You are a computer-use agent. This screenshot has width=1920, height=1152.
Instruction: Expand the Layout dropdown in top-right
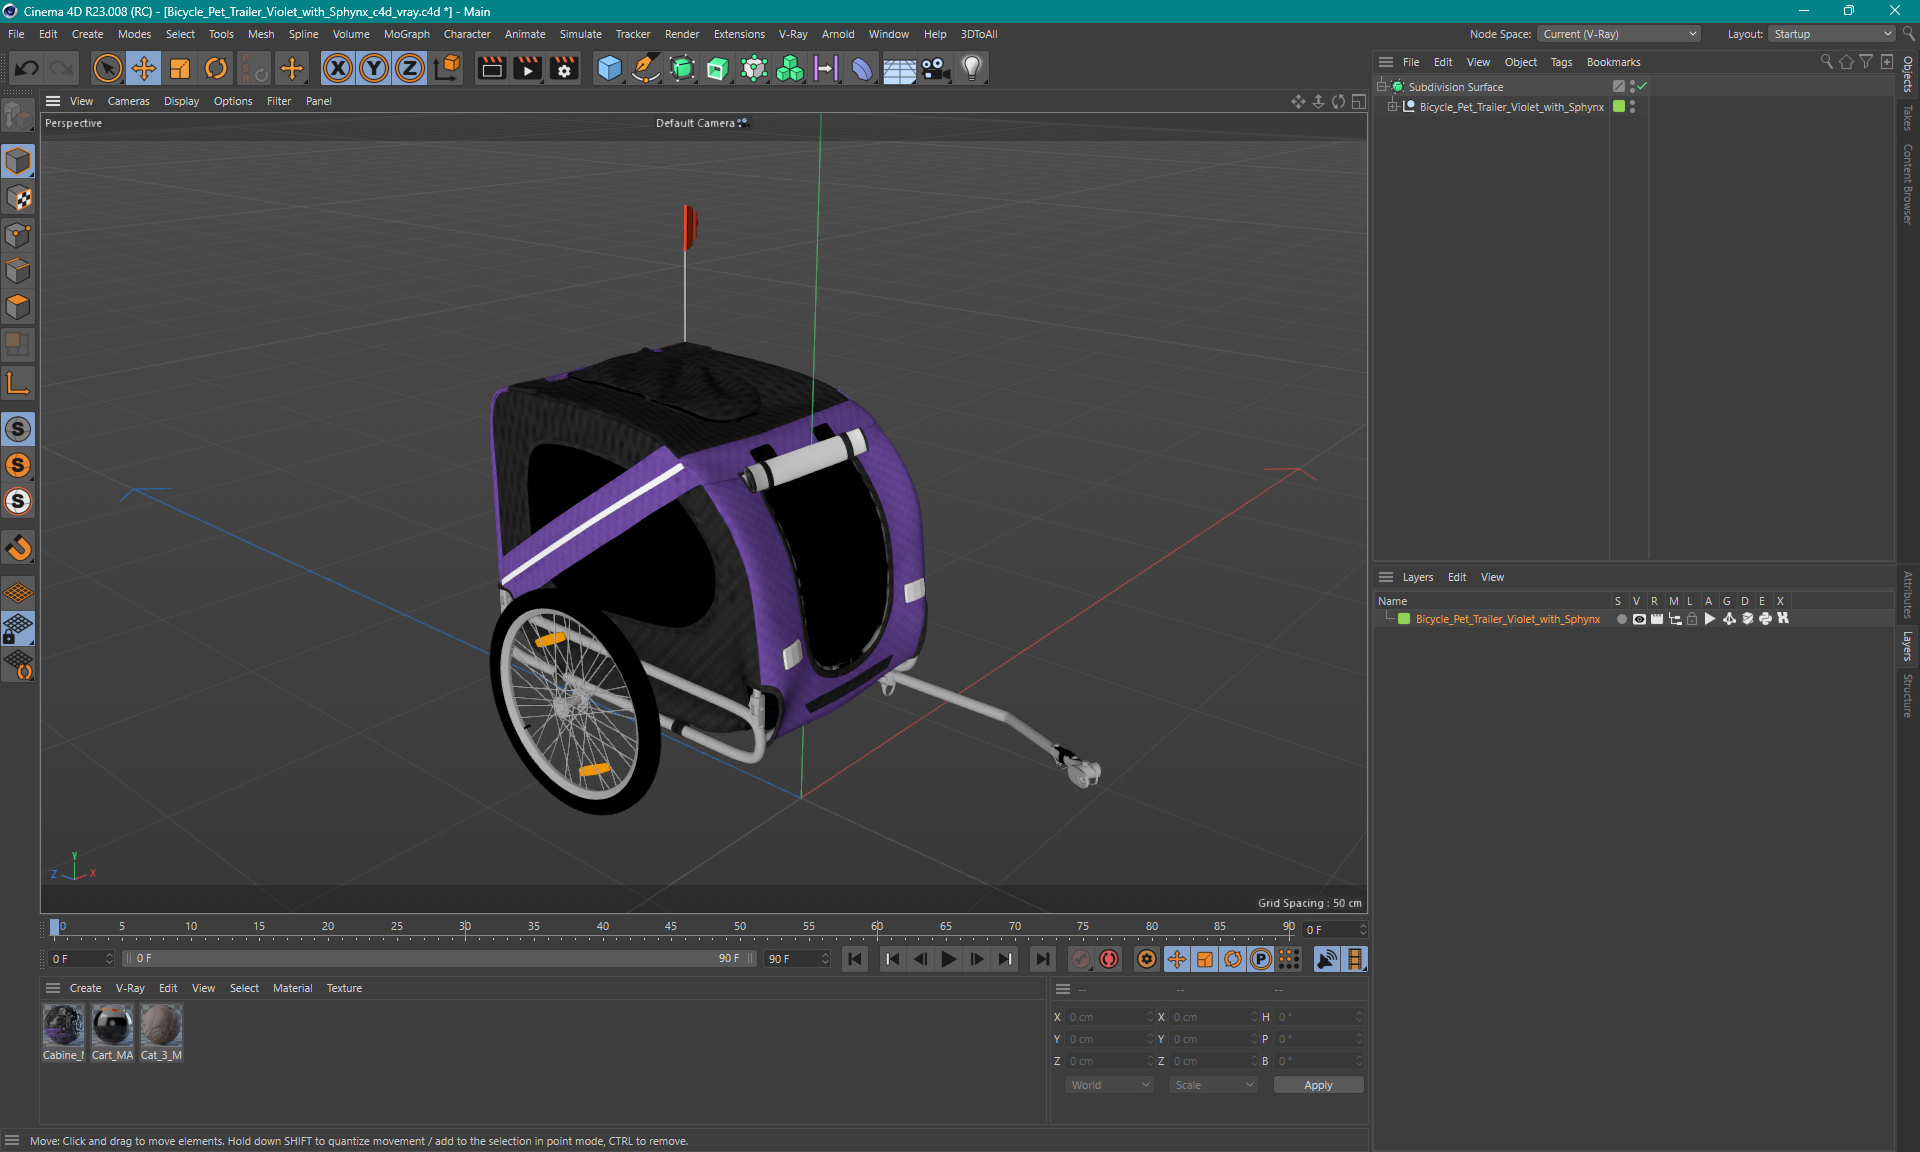point(1882,33)
